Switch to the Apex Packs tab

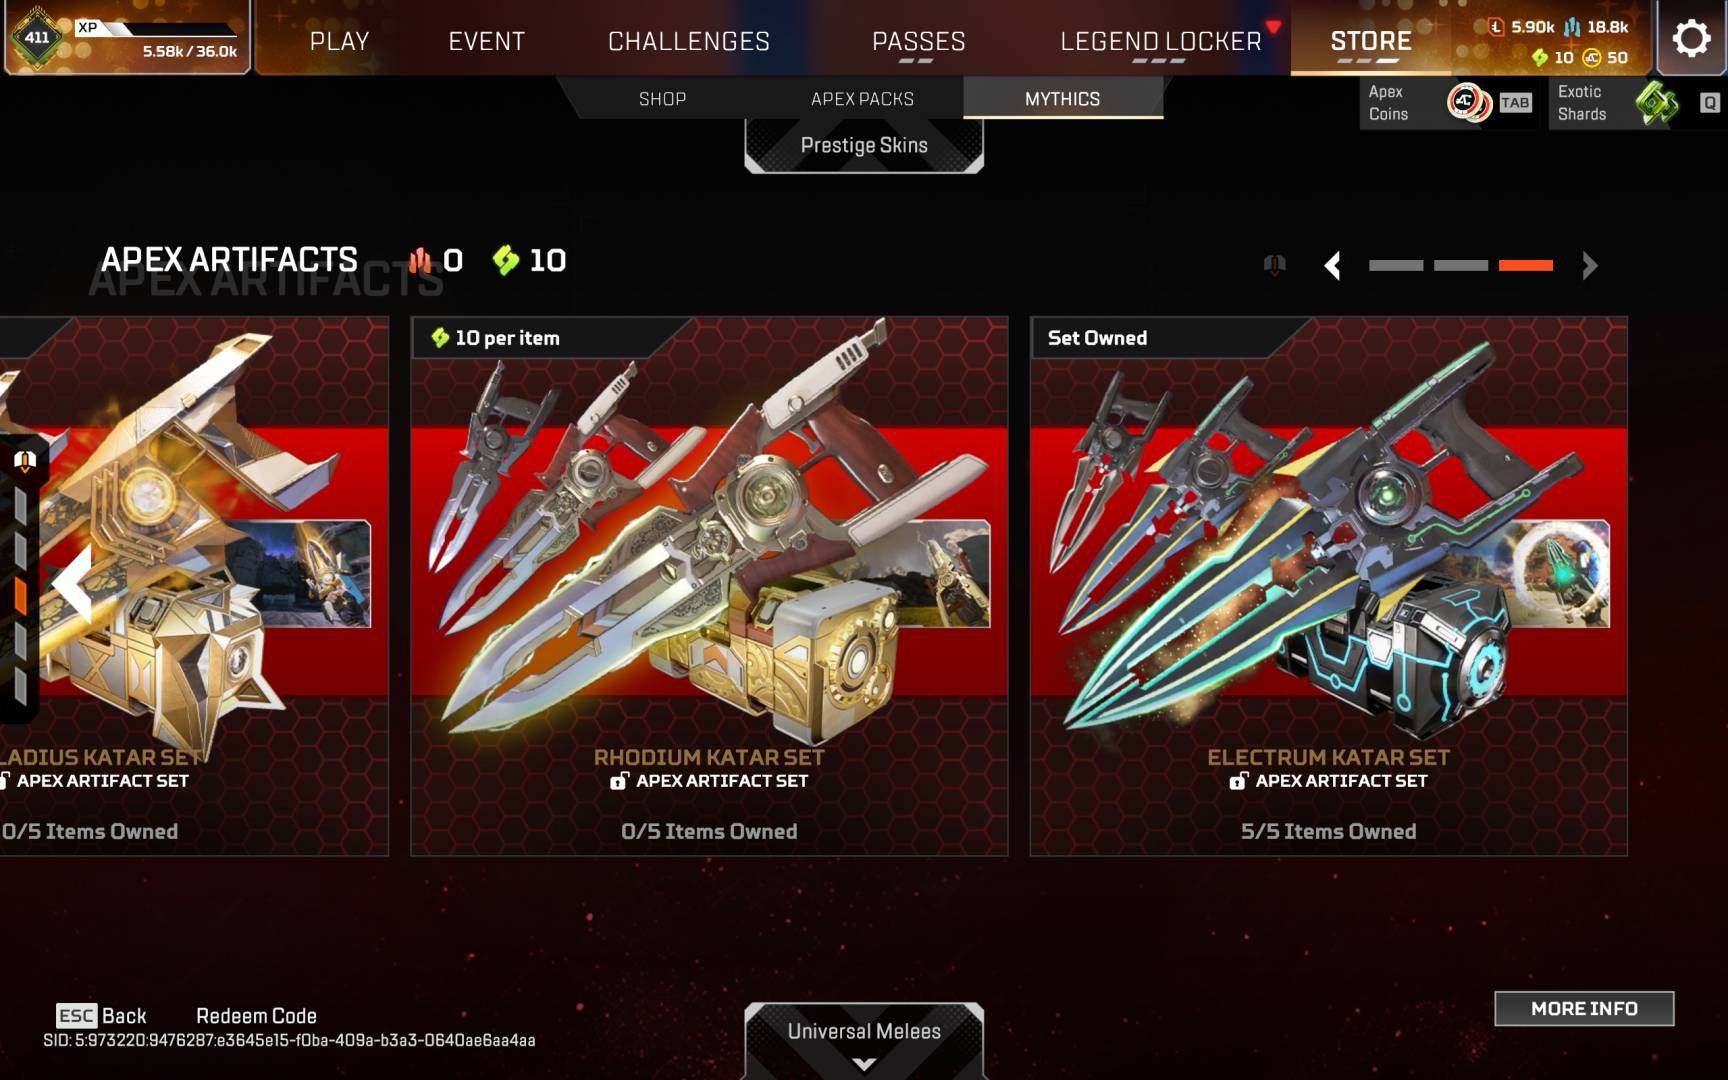pyautogui.click(x=862, y=99)
